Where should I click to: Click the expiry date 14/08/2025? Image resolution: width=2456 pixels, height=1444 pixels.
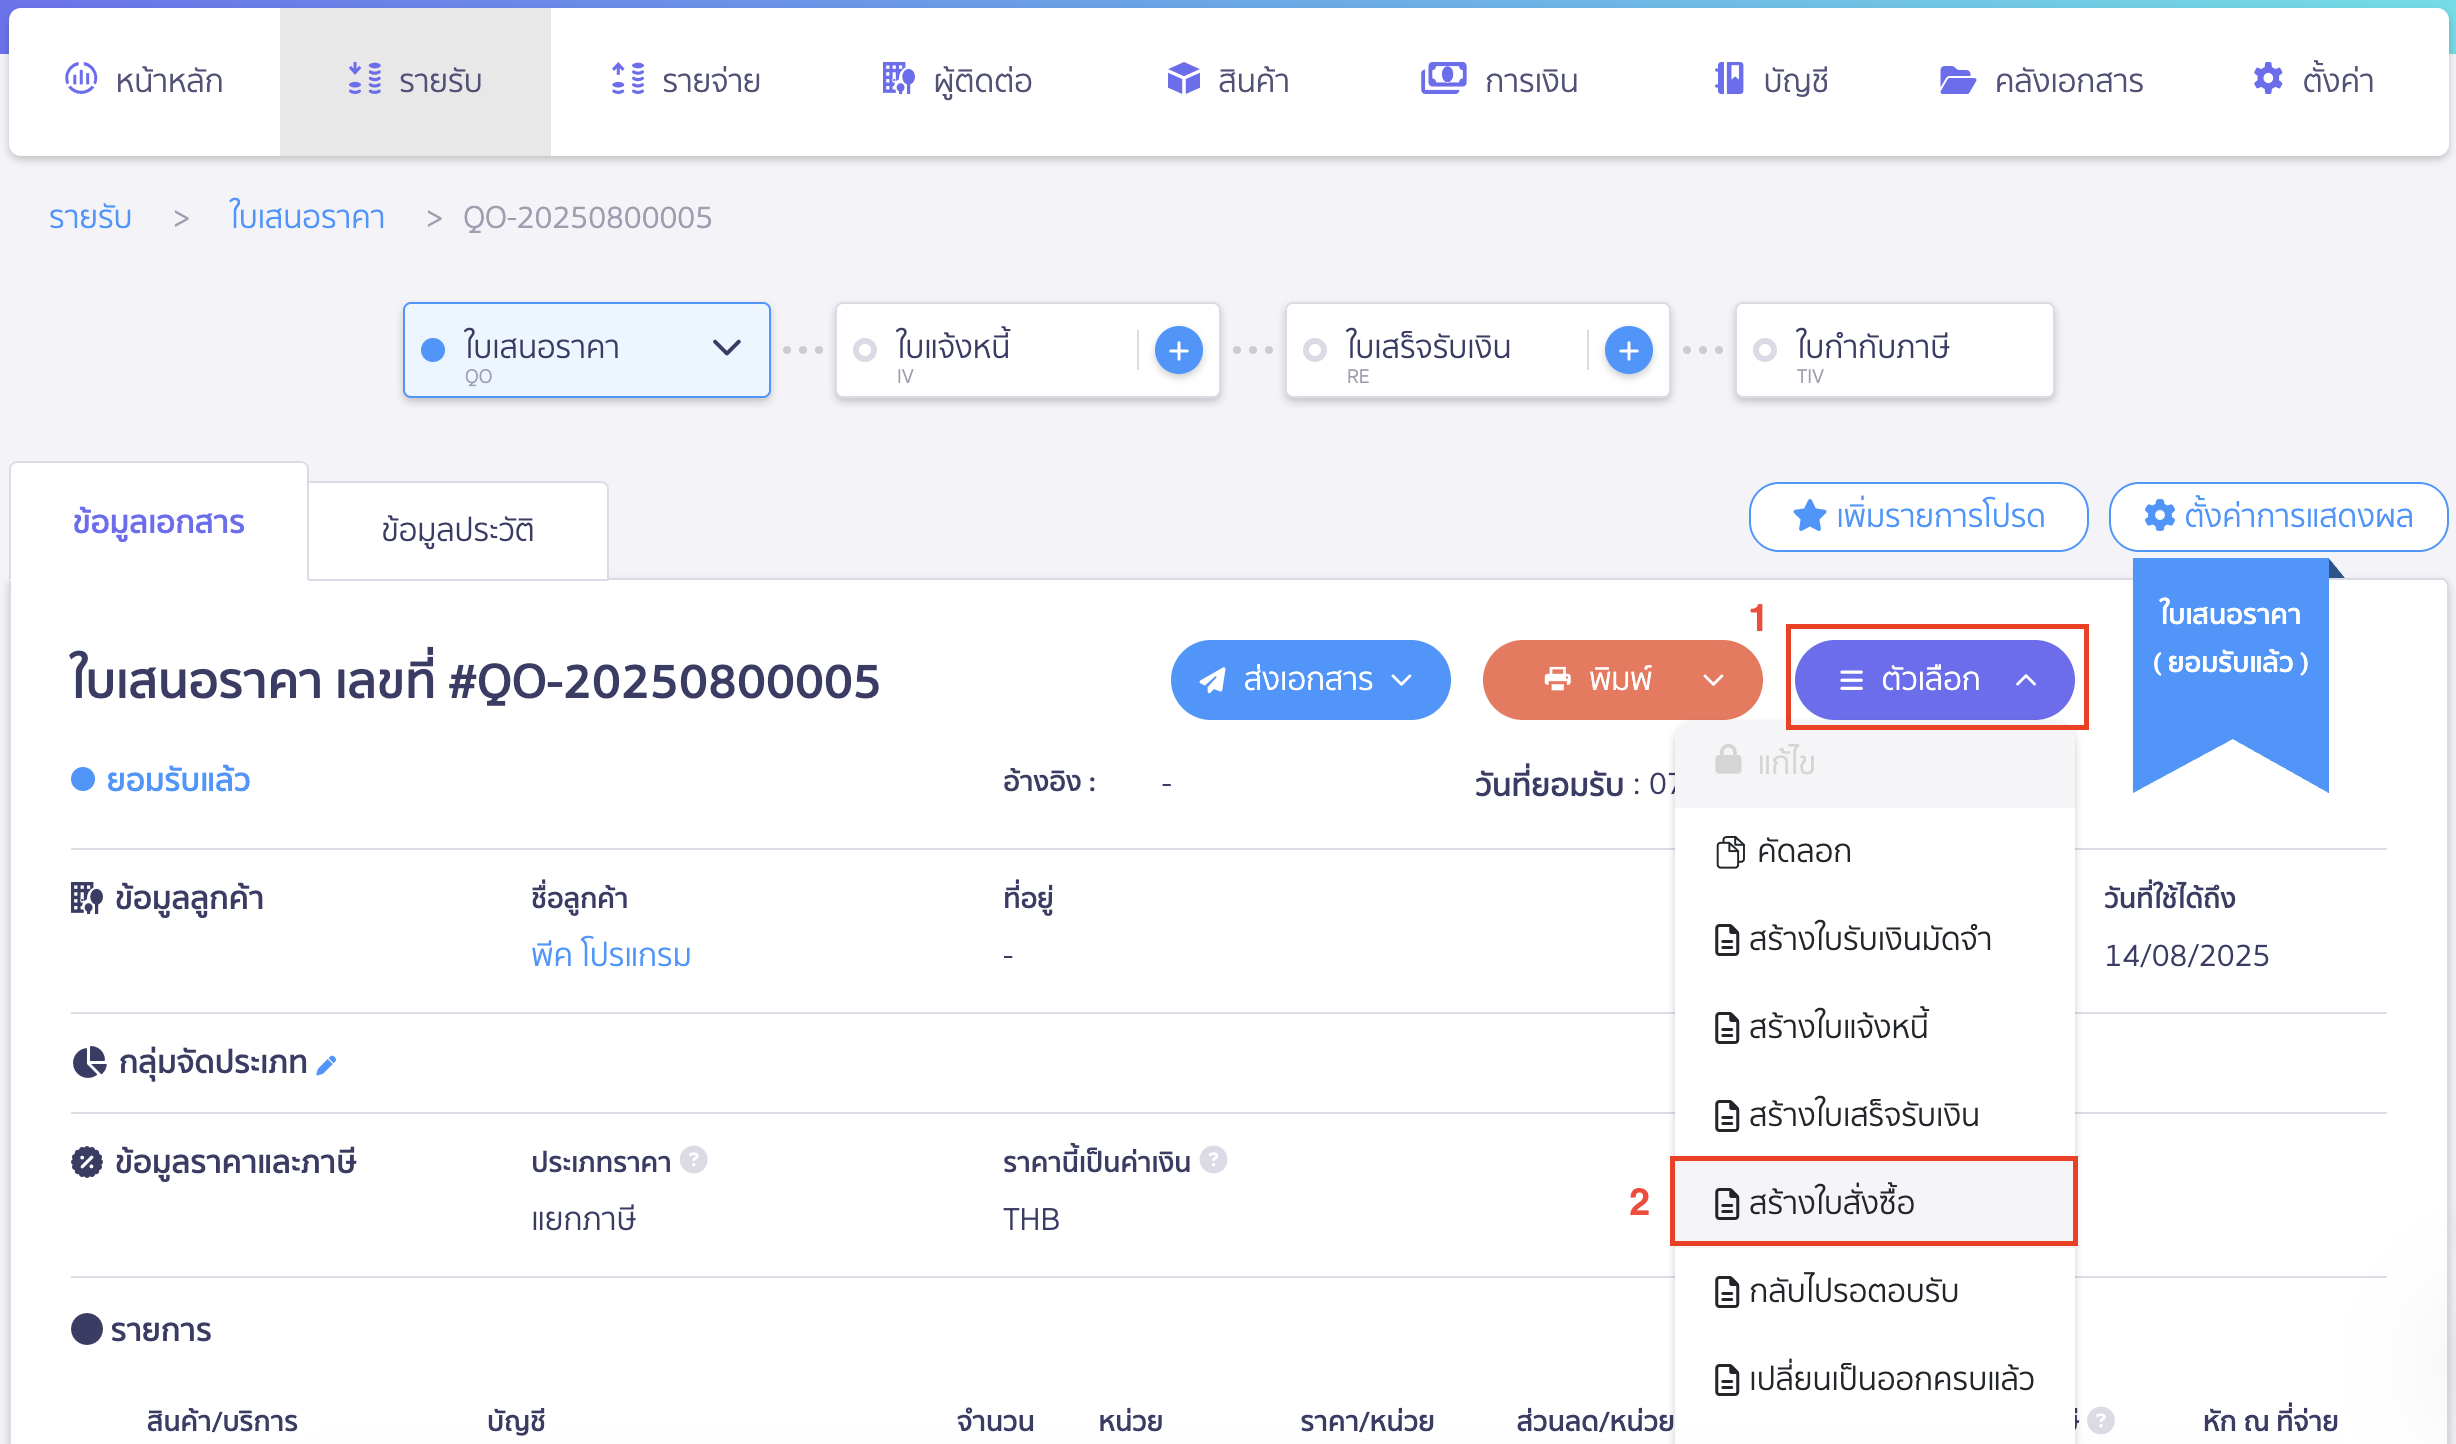pos(2187,955)
